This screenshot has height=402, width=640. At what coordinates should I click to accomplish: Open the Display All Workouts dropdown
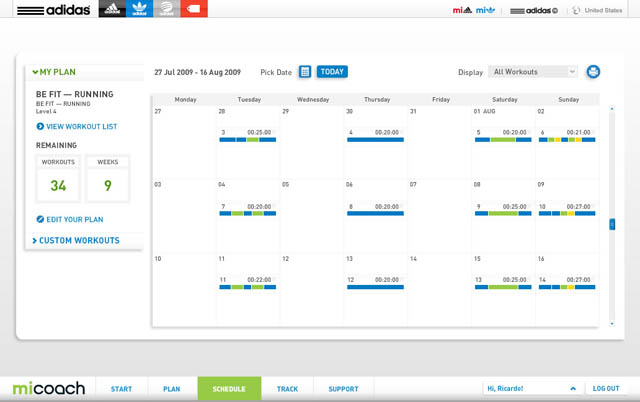click(534, 72)
